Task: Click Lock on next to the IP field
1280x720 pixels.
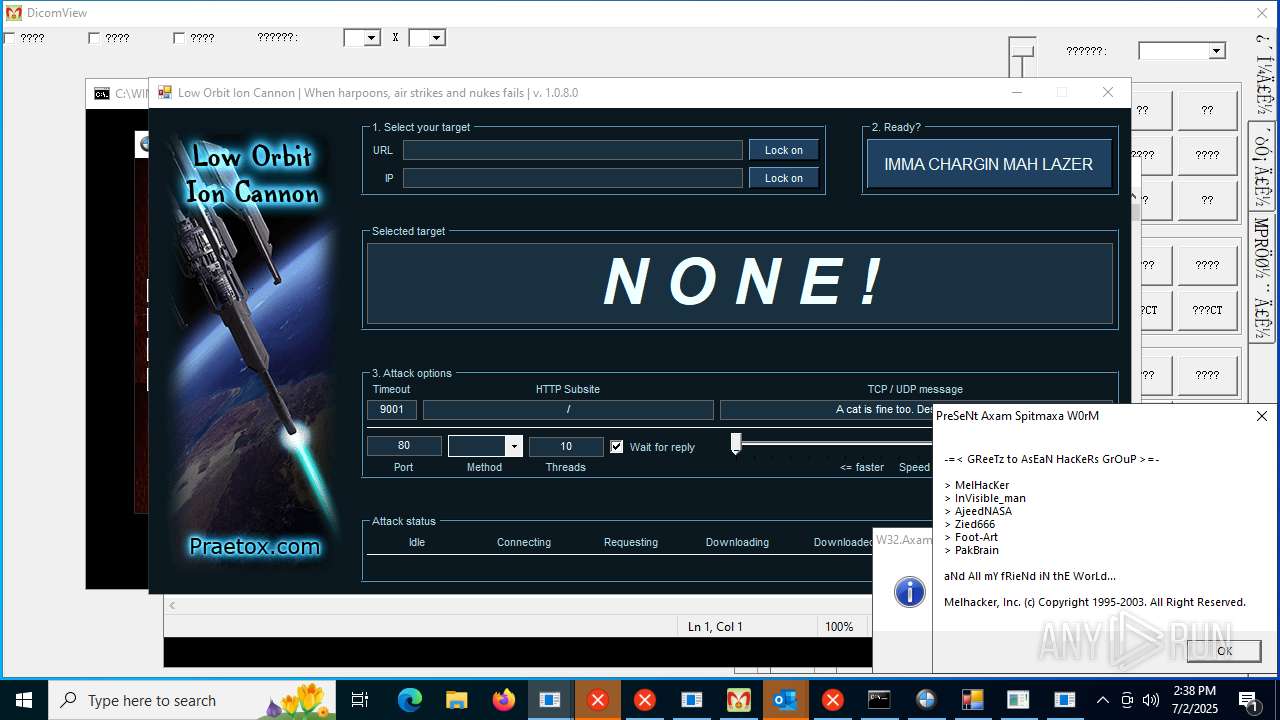Action: [x=784, y=178]
